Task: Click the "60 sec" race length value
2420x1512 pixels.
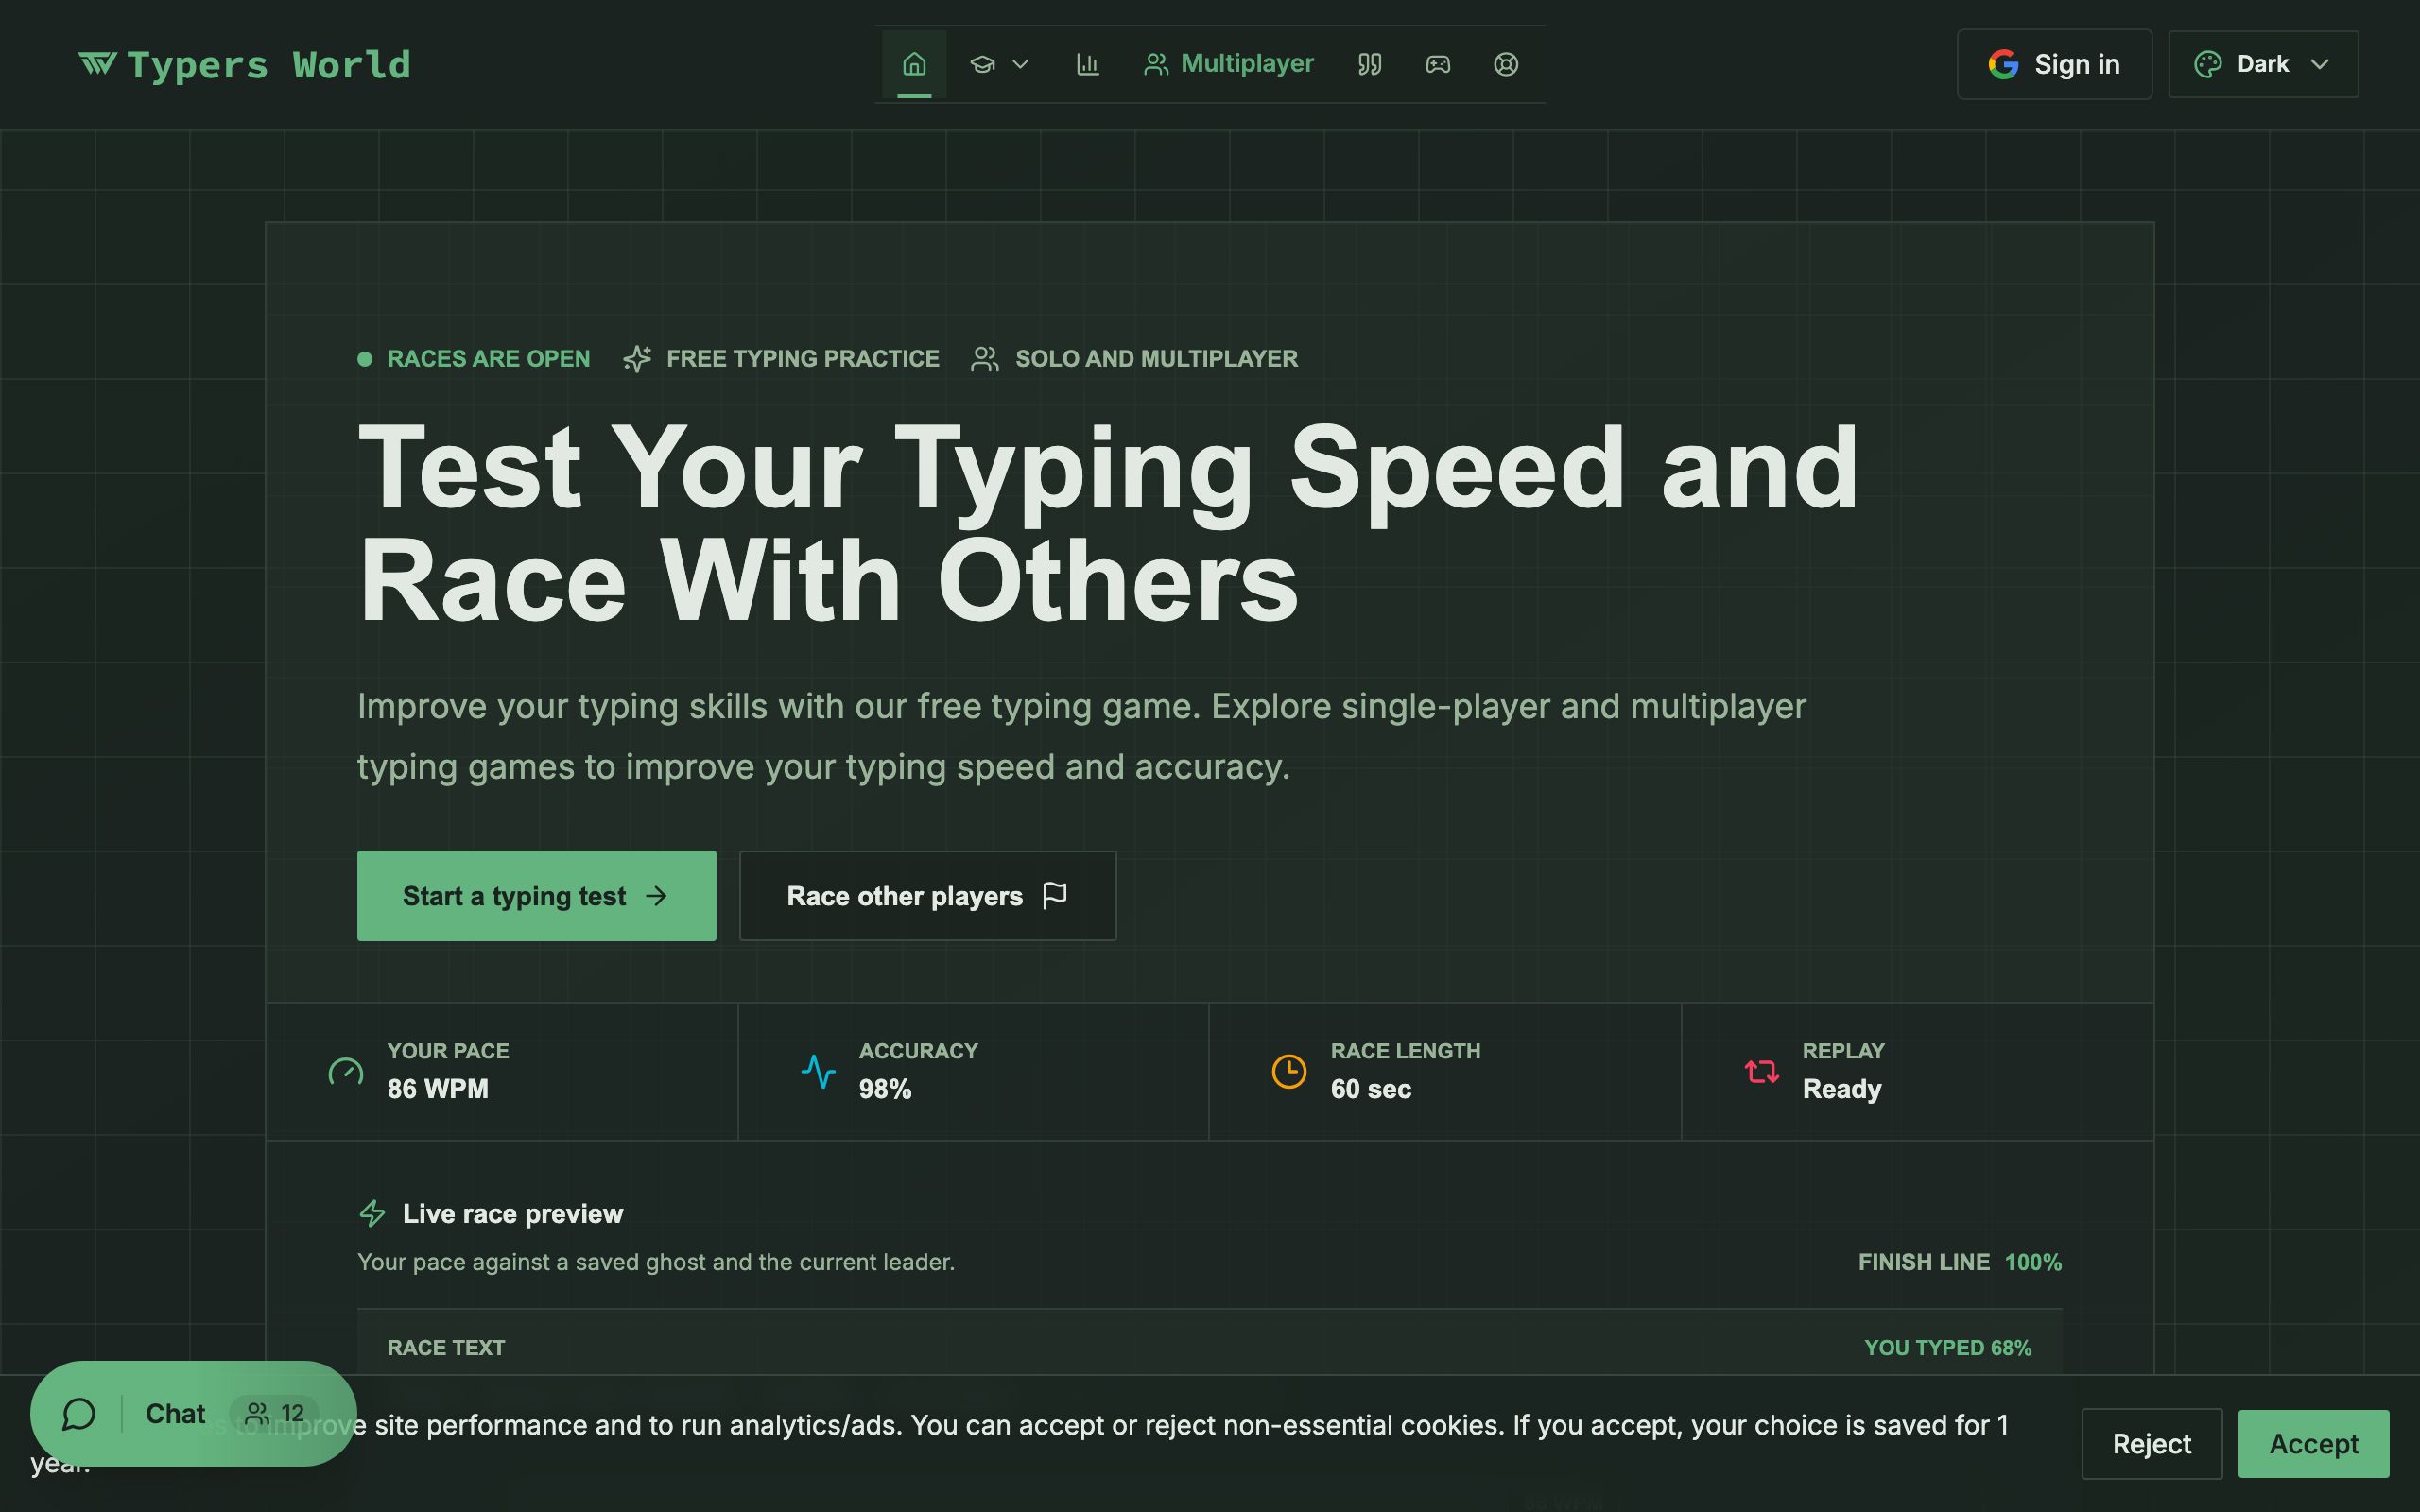Action: pos(1371,1089)
